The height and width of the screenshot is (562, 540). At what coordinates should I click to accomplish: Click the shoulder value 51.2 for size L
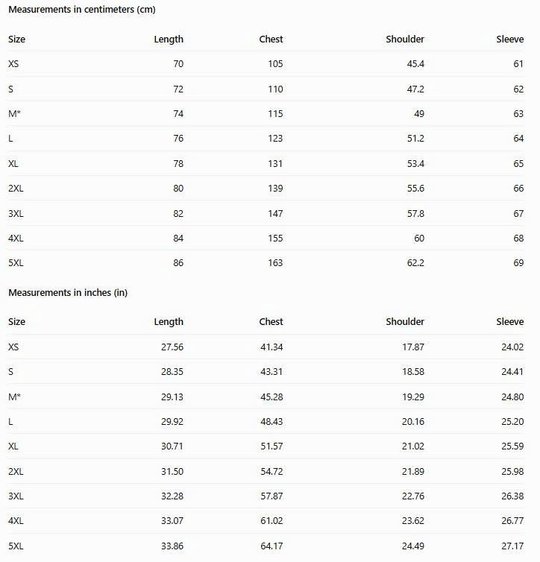click(415, 138)
